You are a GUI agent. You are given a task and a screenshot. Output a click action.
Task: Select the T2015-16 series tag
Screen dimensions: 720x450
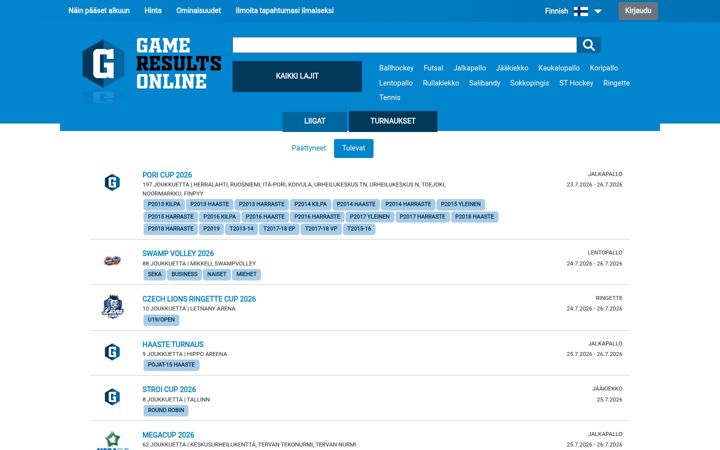[x=359, y=229]
